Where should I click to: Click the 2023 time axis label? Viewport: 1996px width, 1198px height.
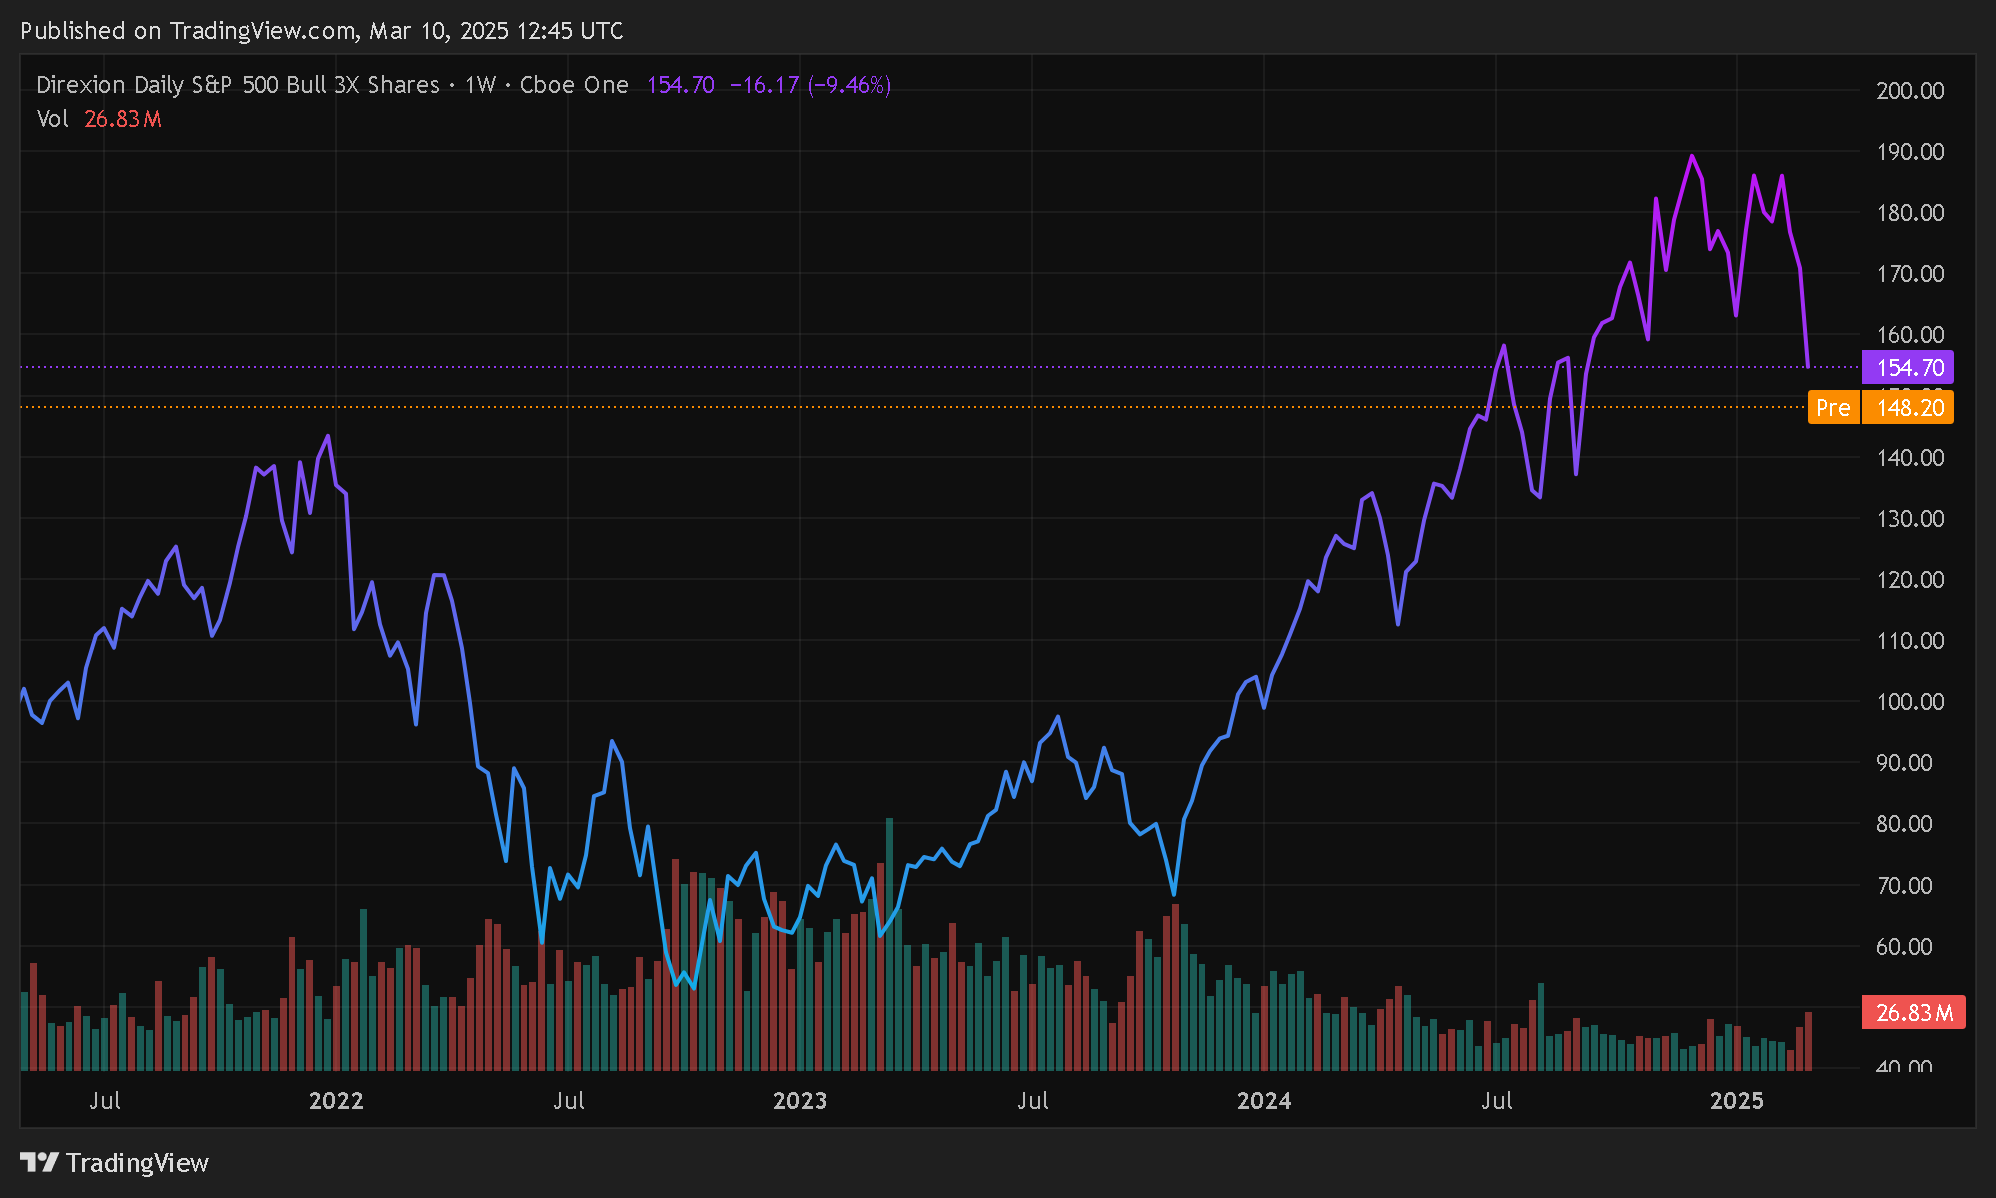click(x=800, y=1101)
